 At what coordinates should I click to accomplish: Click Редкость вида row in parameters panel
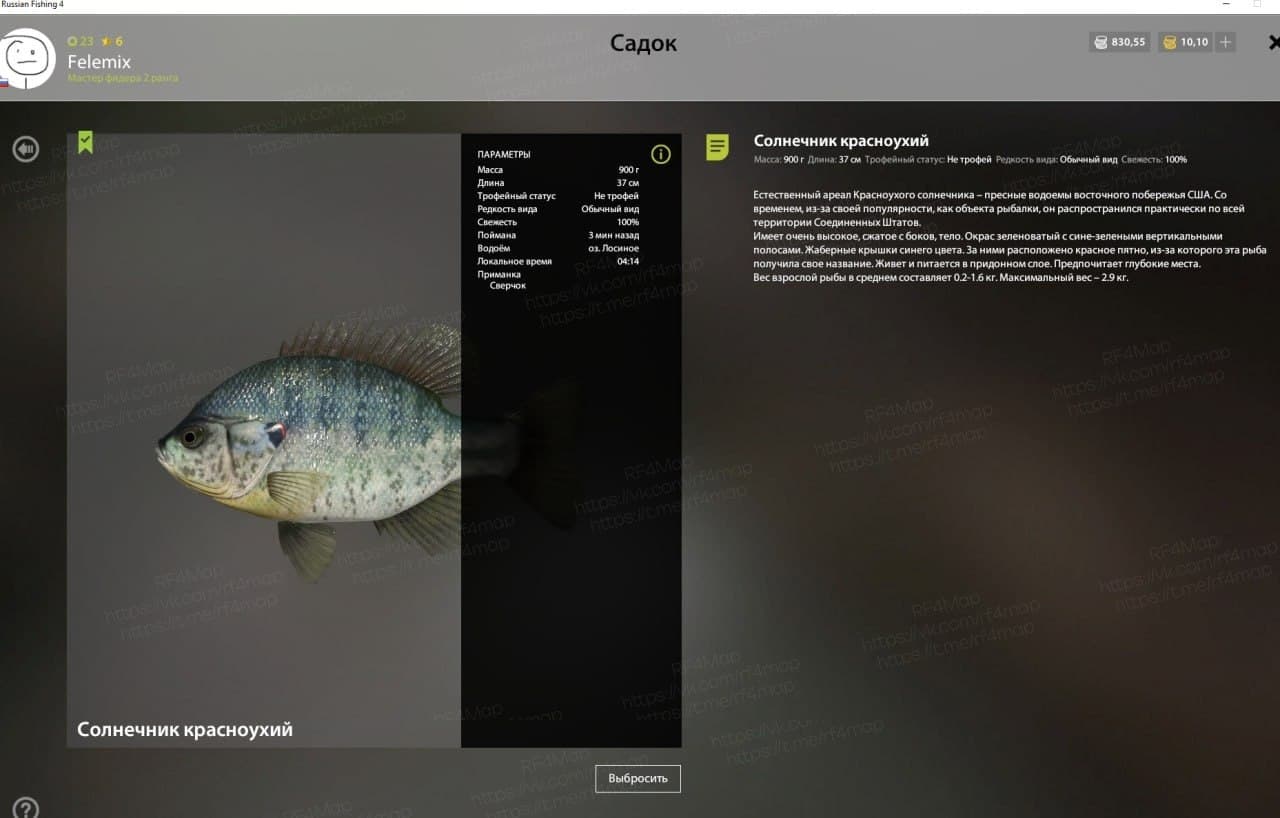pos(558,209)
